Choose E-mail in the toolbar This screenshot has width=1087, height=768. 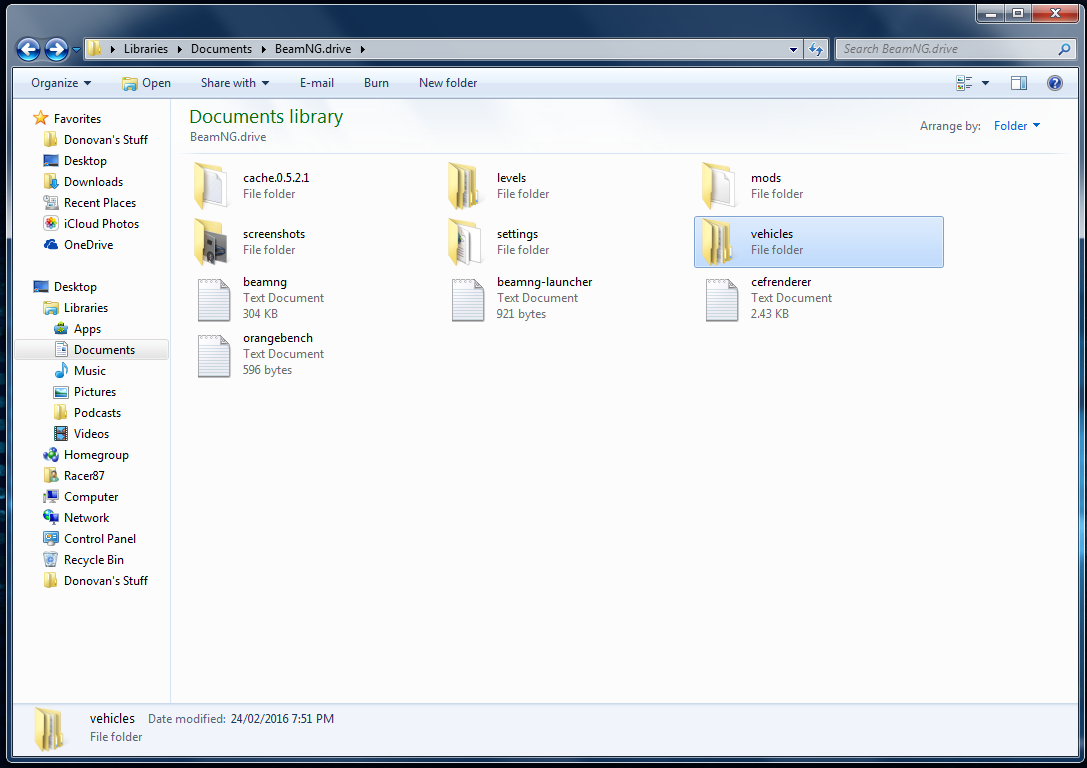317,82
